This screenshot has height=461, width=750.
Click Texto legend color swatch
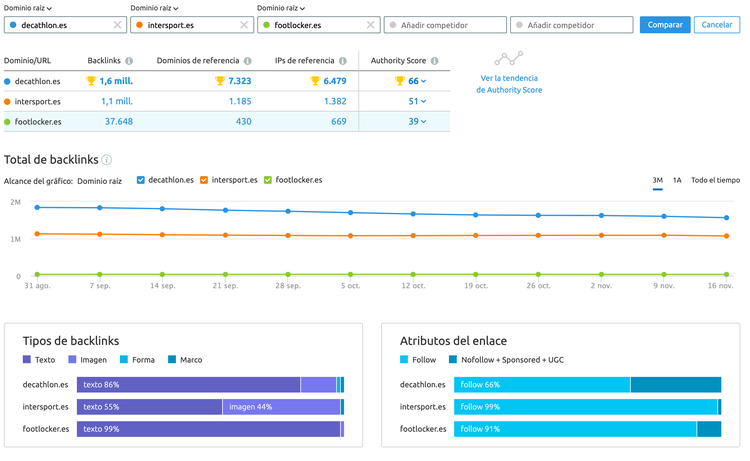pyautogui.click(x=27, y=359)
